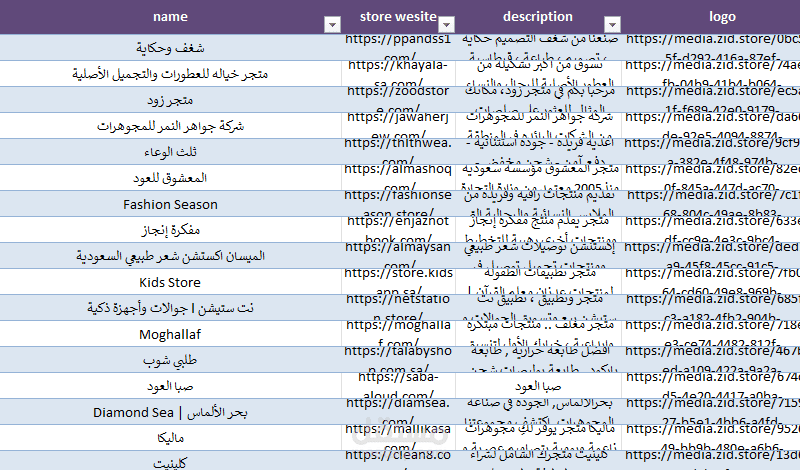Select the name cell صبا العود
The image size is (800, 470).
tap(170, 386)
